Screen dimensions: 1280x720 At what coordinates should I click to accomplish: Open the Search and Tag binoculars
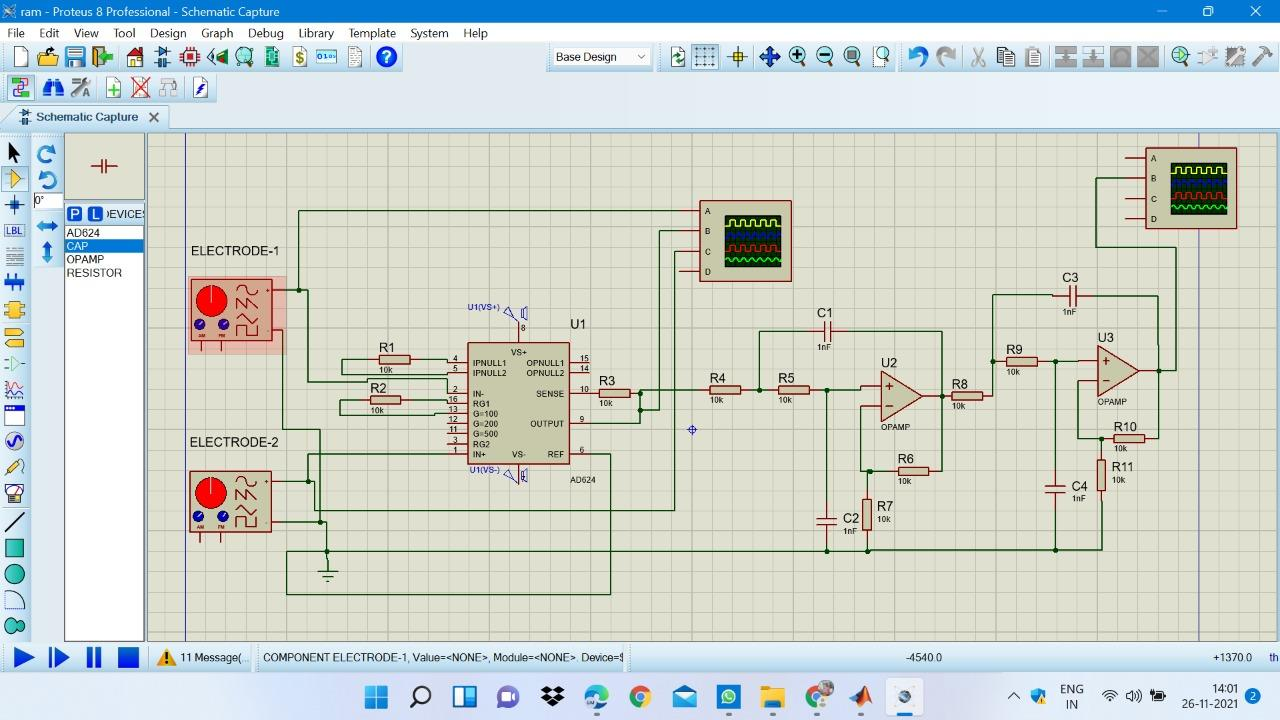coord(53,88)
